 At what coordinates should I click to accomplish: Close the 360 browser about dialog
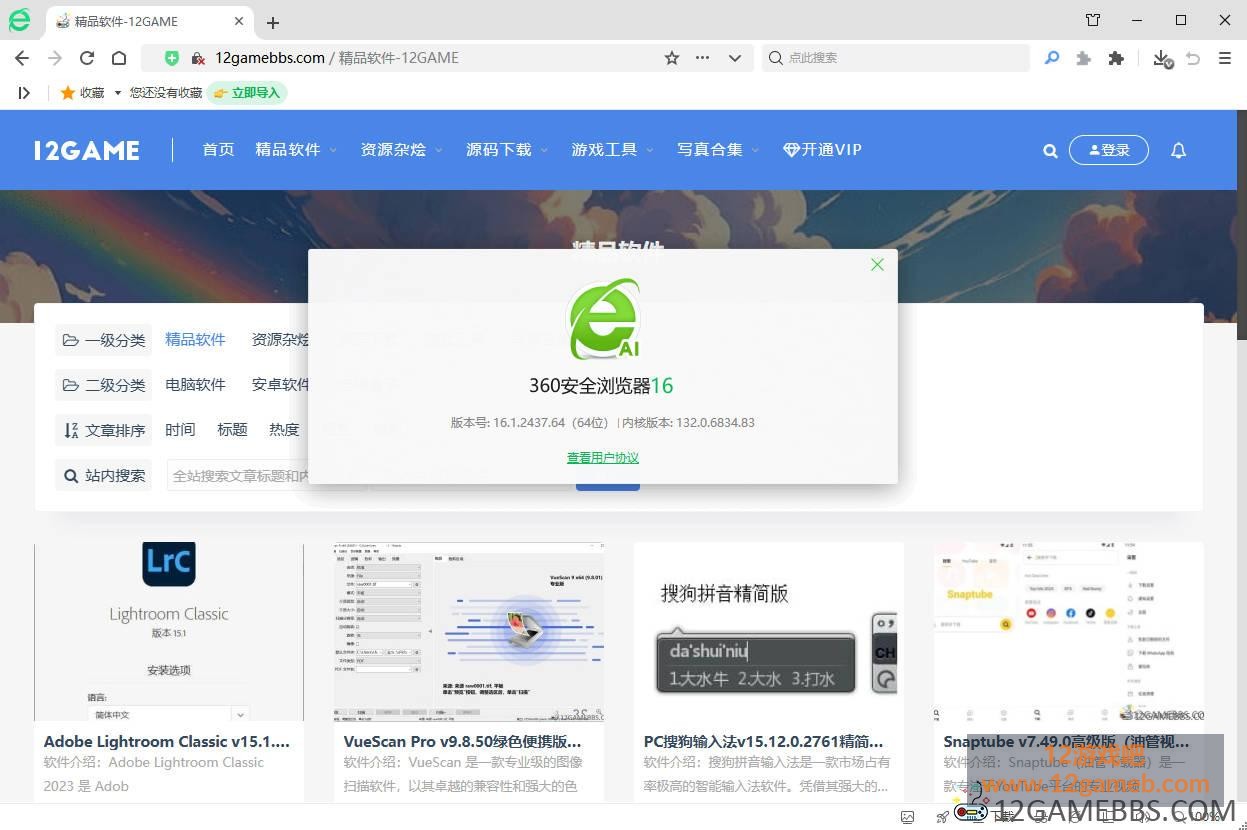(x=877, y=265)
